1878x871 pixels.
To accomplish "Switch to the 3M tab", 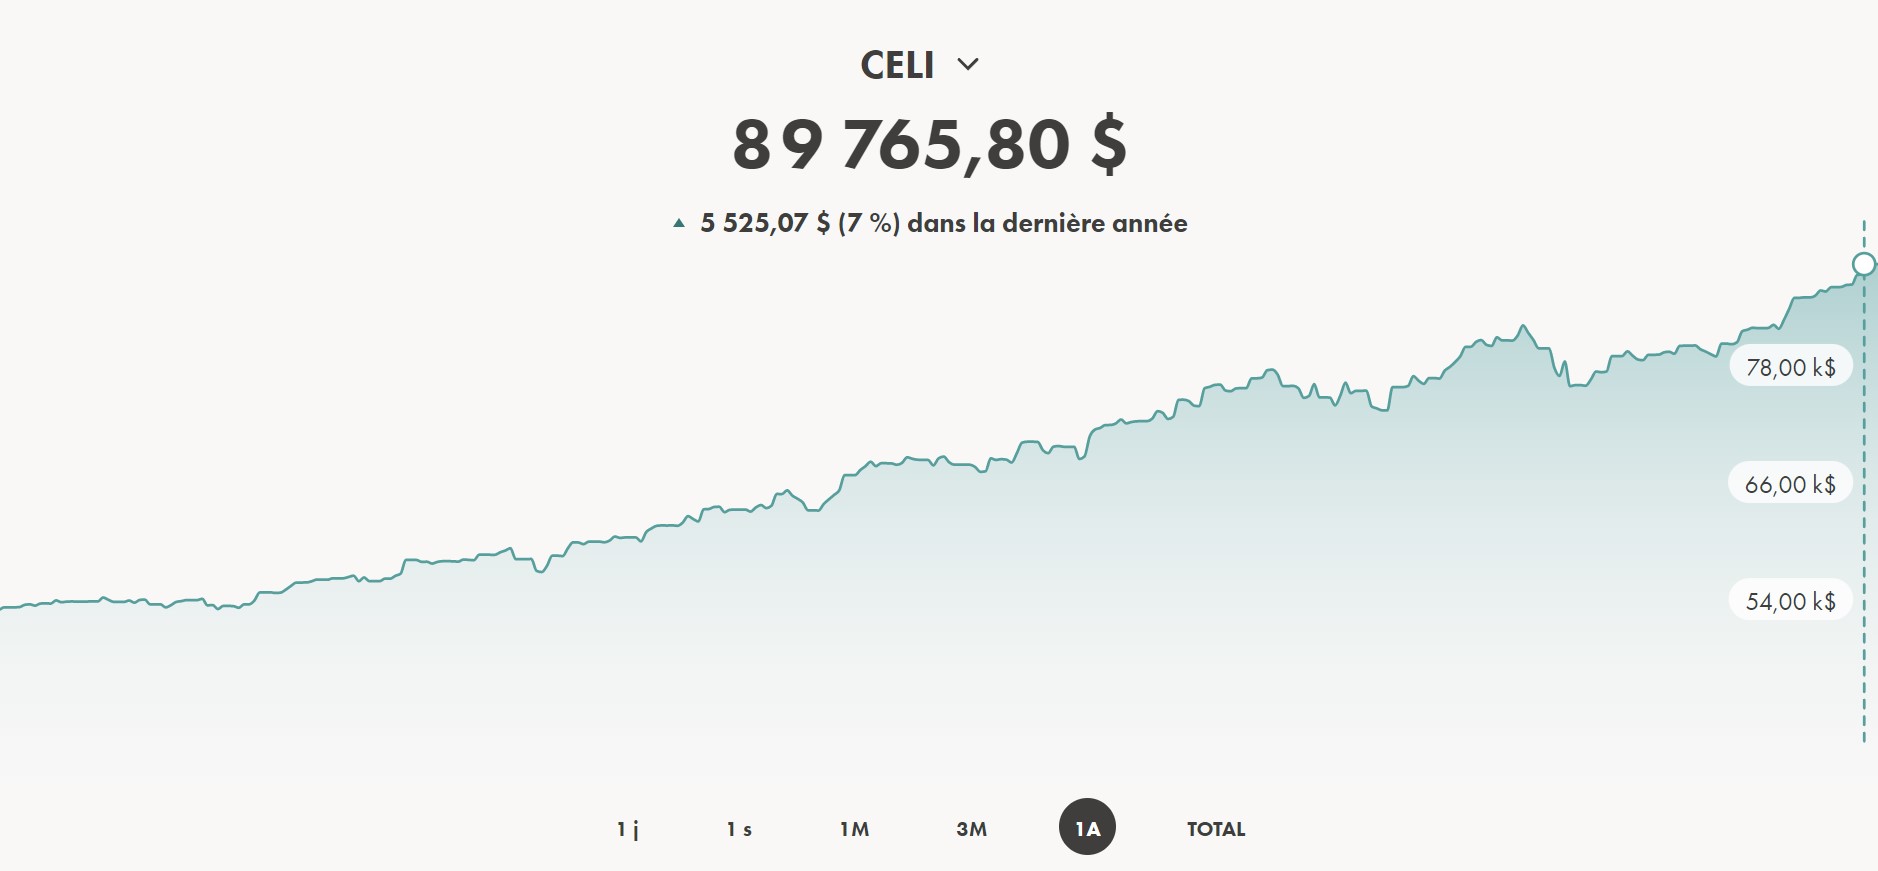I will (971, 829).
